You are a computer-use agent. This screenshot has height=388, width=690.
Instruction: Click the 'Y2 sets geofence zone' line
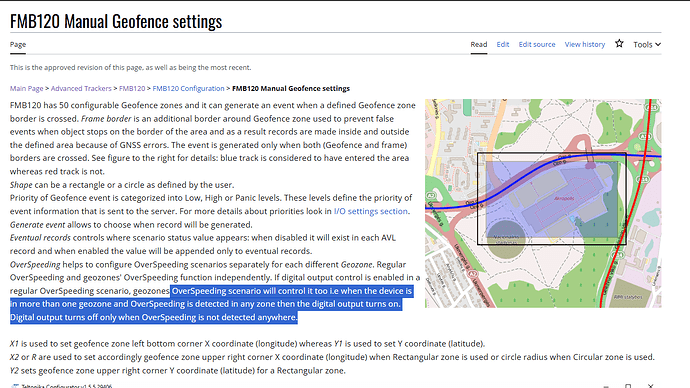[x=178, y=370]
